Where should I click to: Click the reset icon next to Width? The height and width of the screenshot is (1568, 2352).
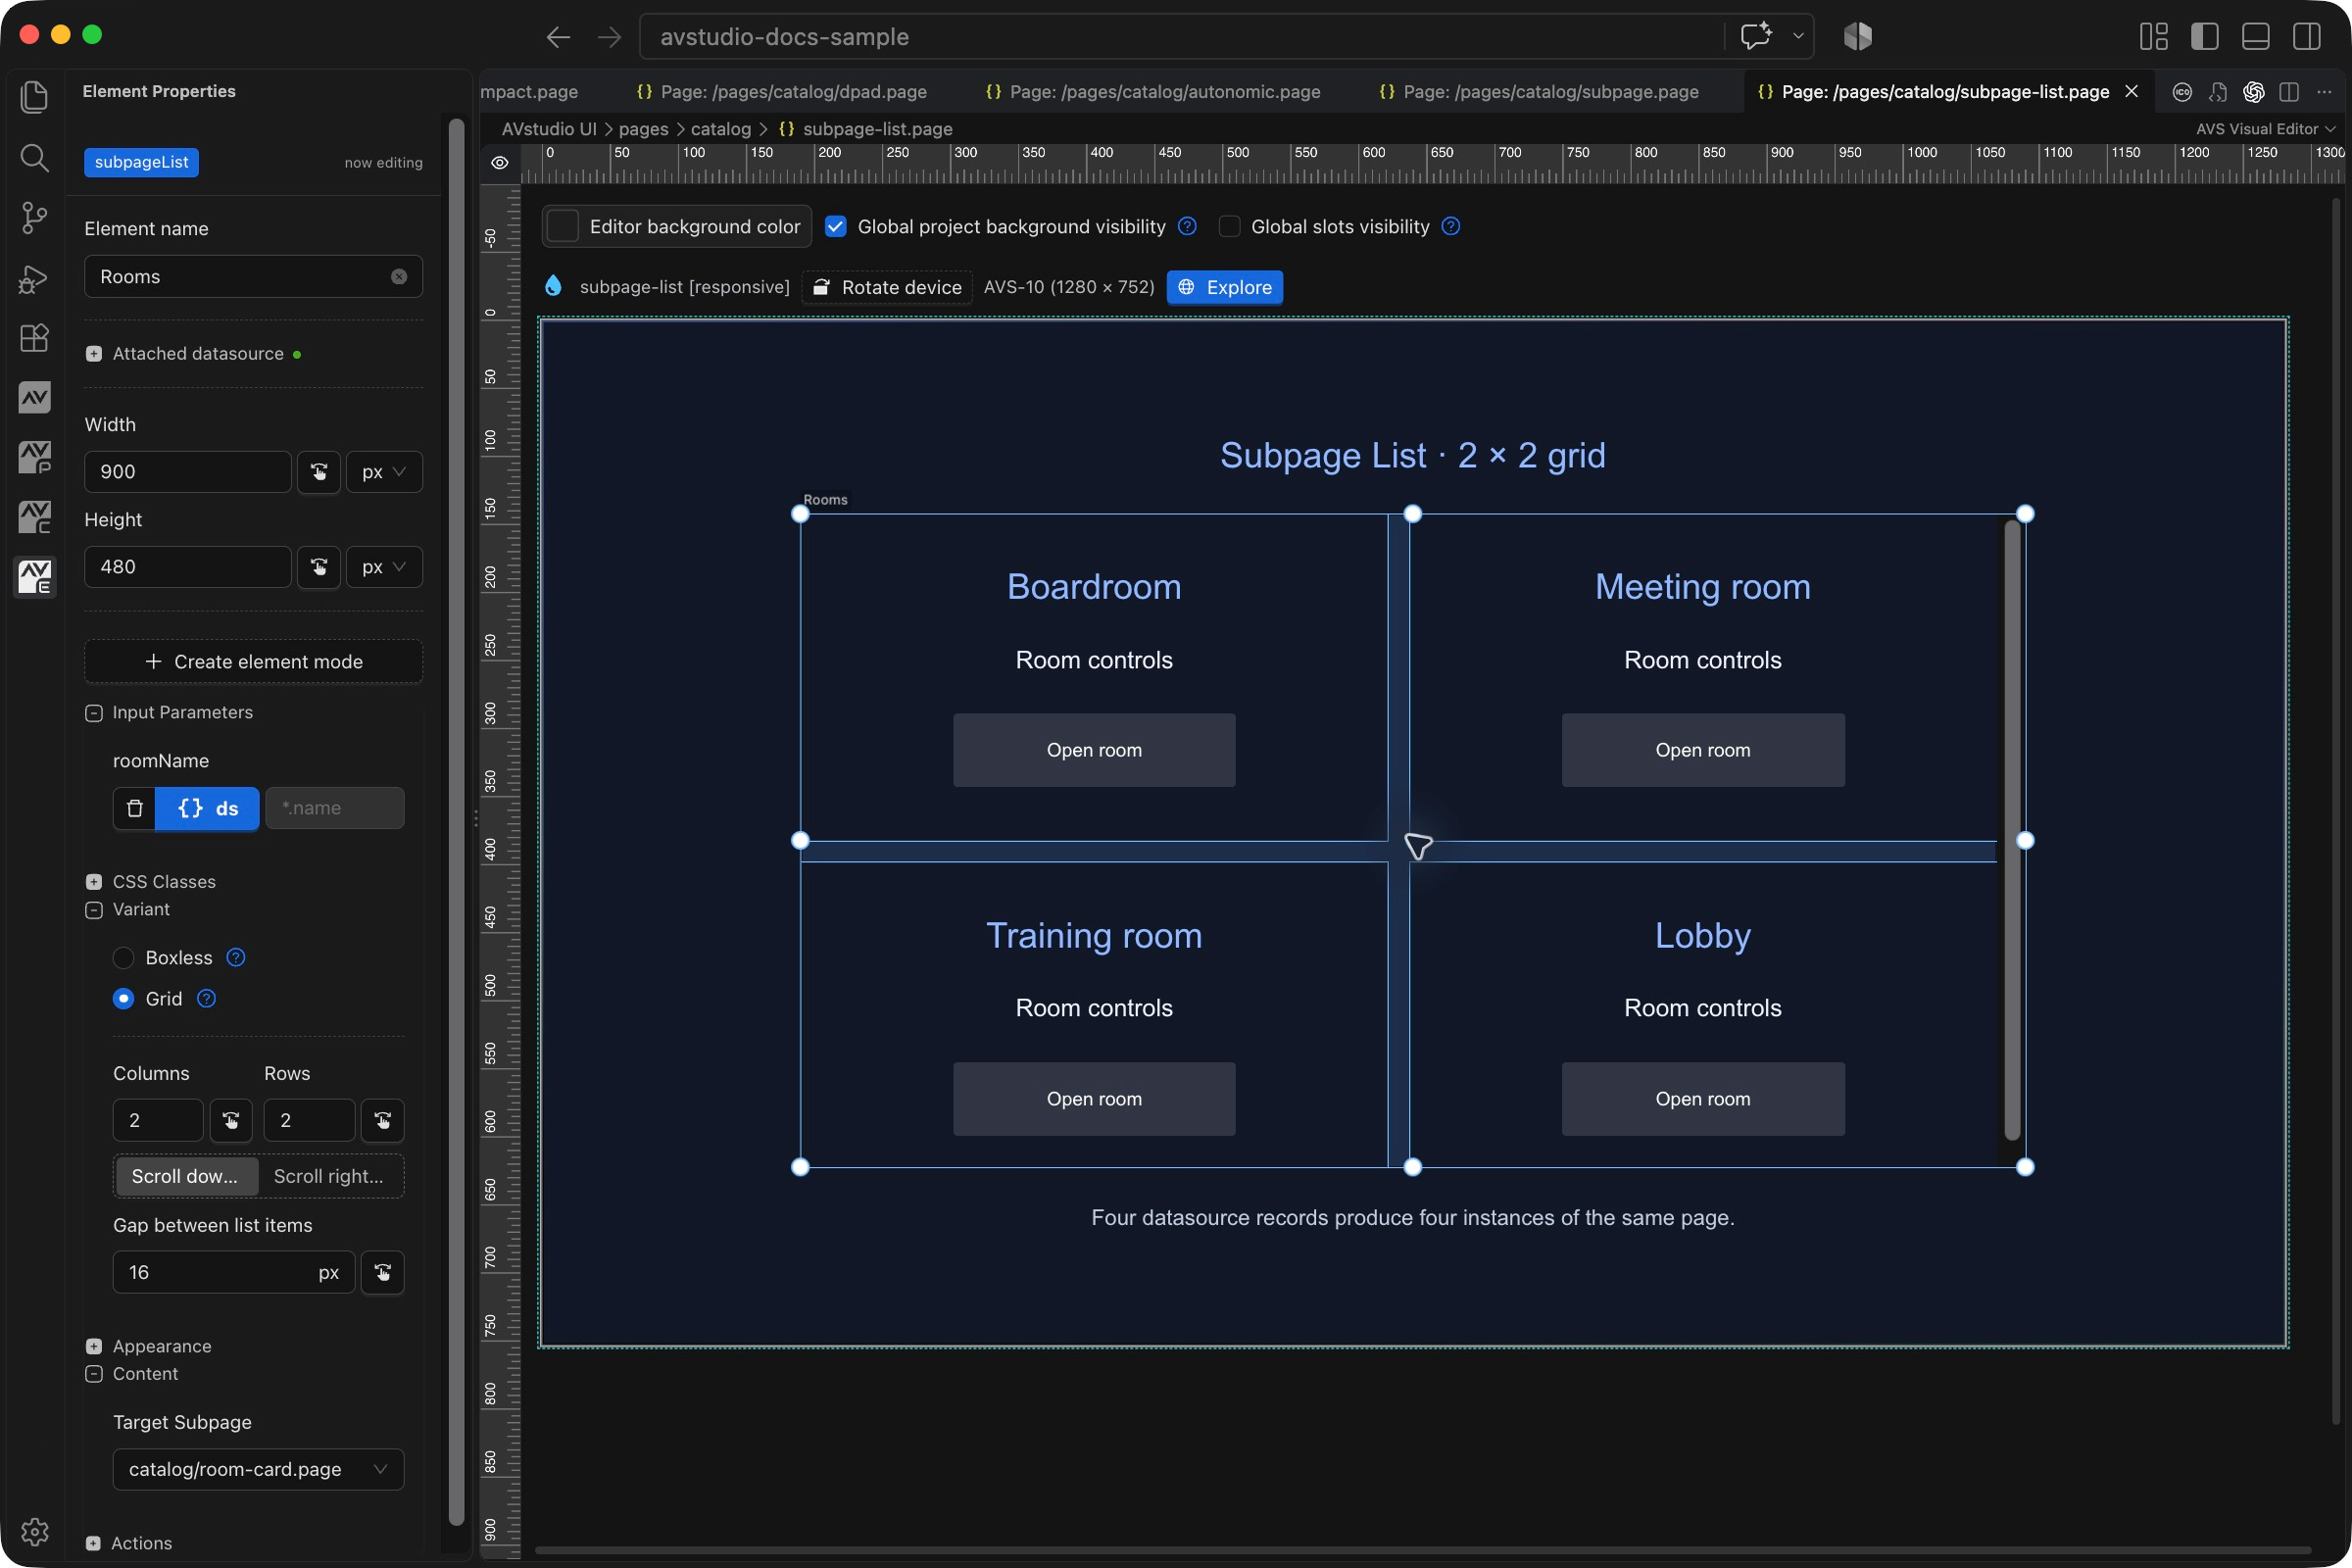[x=319, y=472]
